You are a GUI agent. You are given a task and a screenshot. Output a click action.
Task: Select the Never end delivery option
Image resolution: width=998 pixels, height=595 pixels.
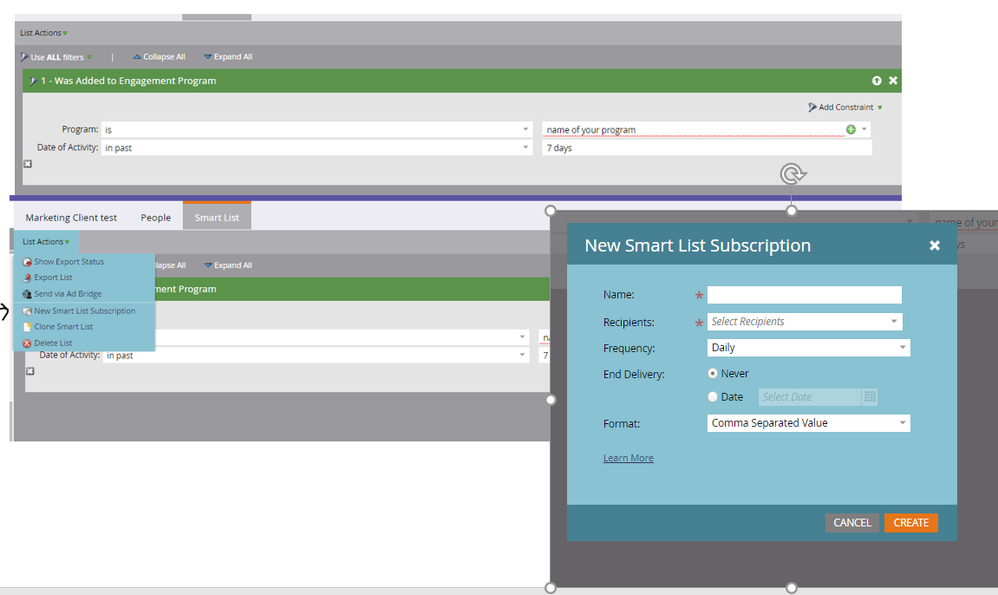(712, 374)
